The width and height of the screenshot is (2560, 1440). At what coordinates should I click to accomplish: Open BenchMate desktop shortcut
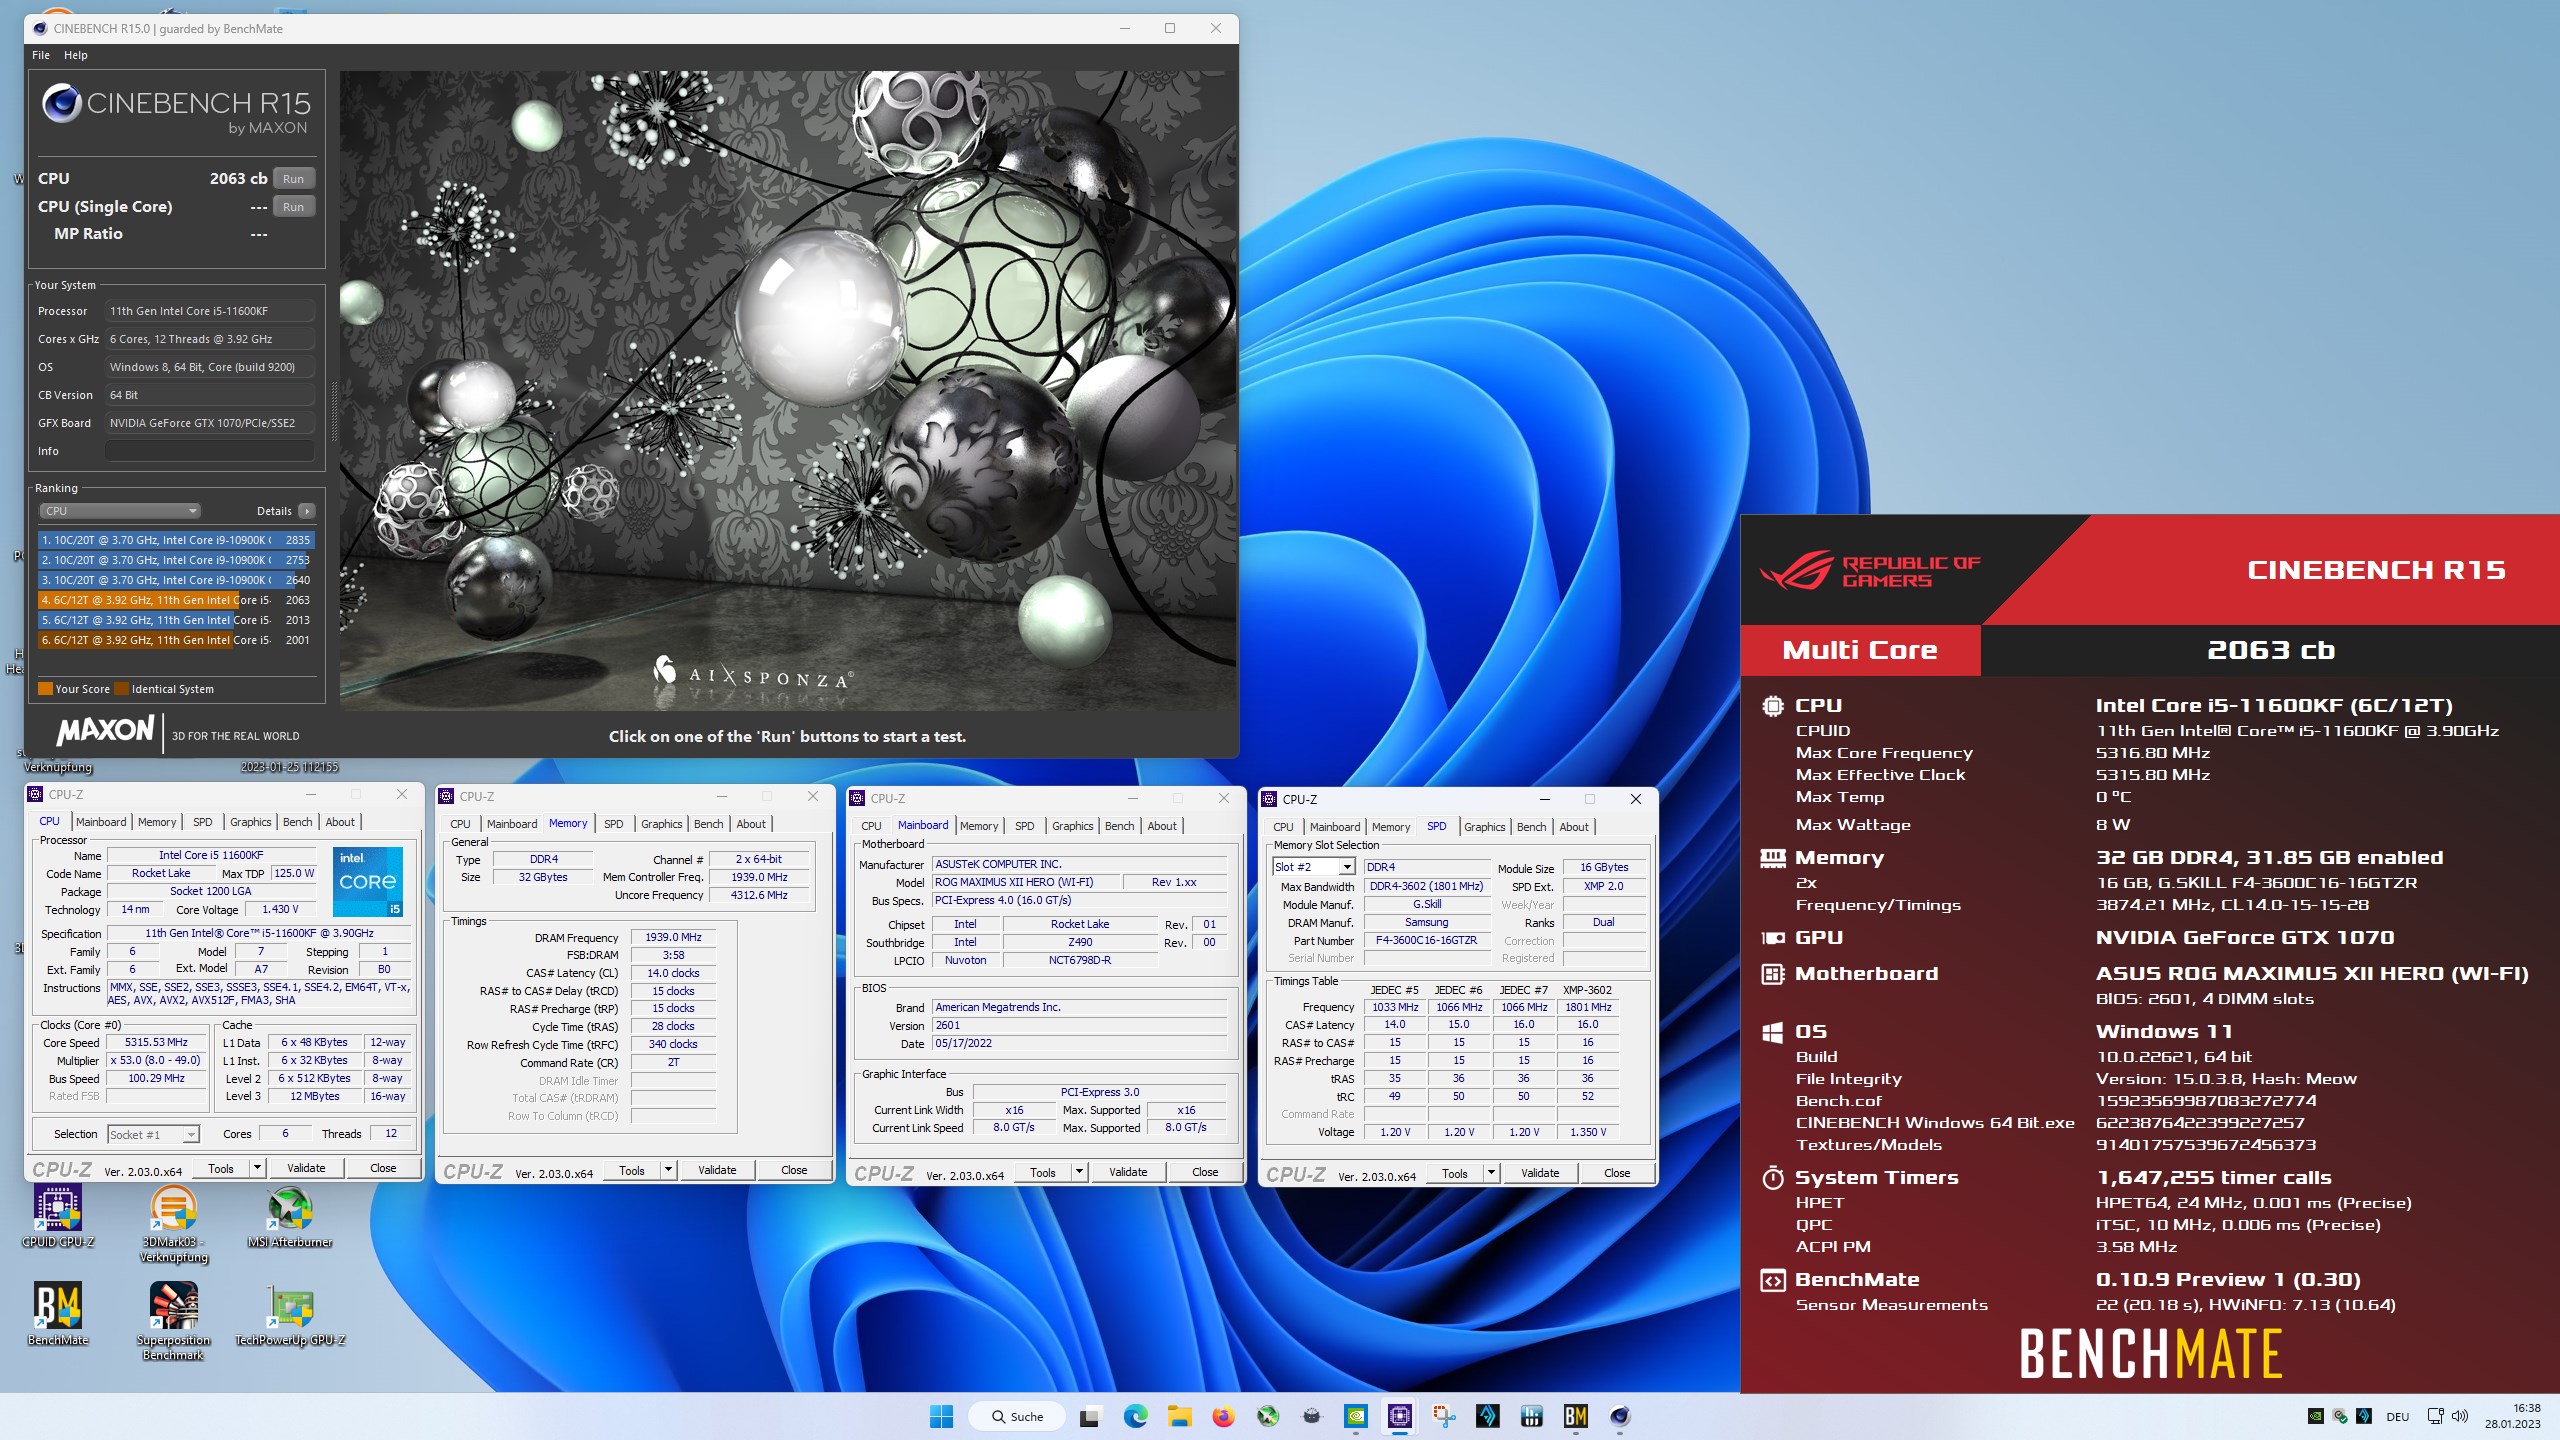pyautogui.click(x=58, y=1313)
